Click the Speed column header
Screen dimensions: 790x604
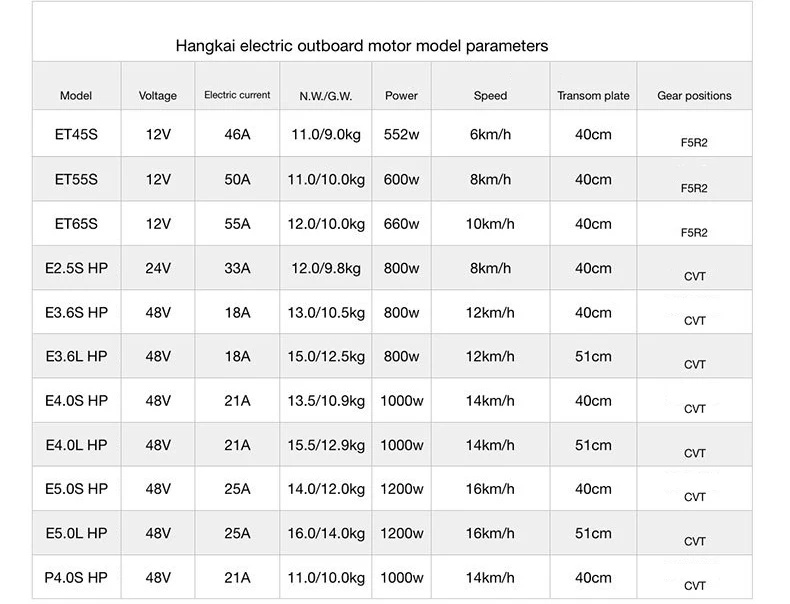tap(490, 96)
